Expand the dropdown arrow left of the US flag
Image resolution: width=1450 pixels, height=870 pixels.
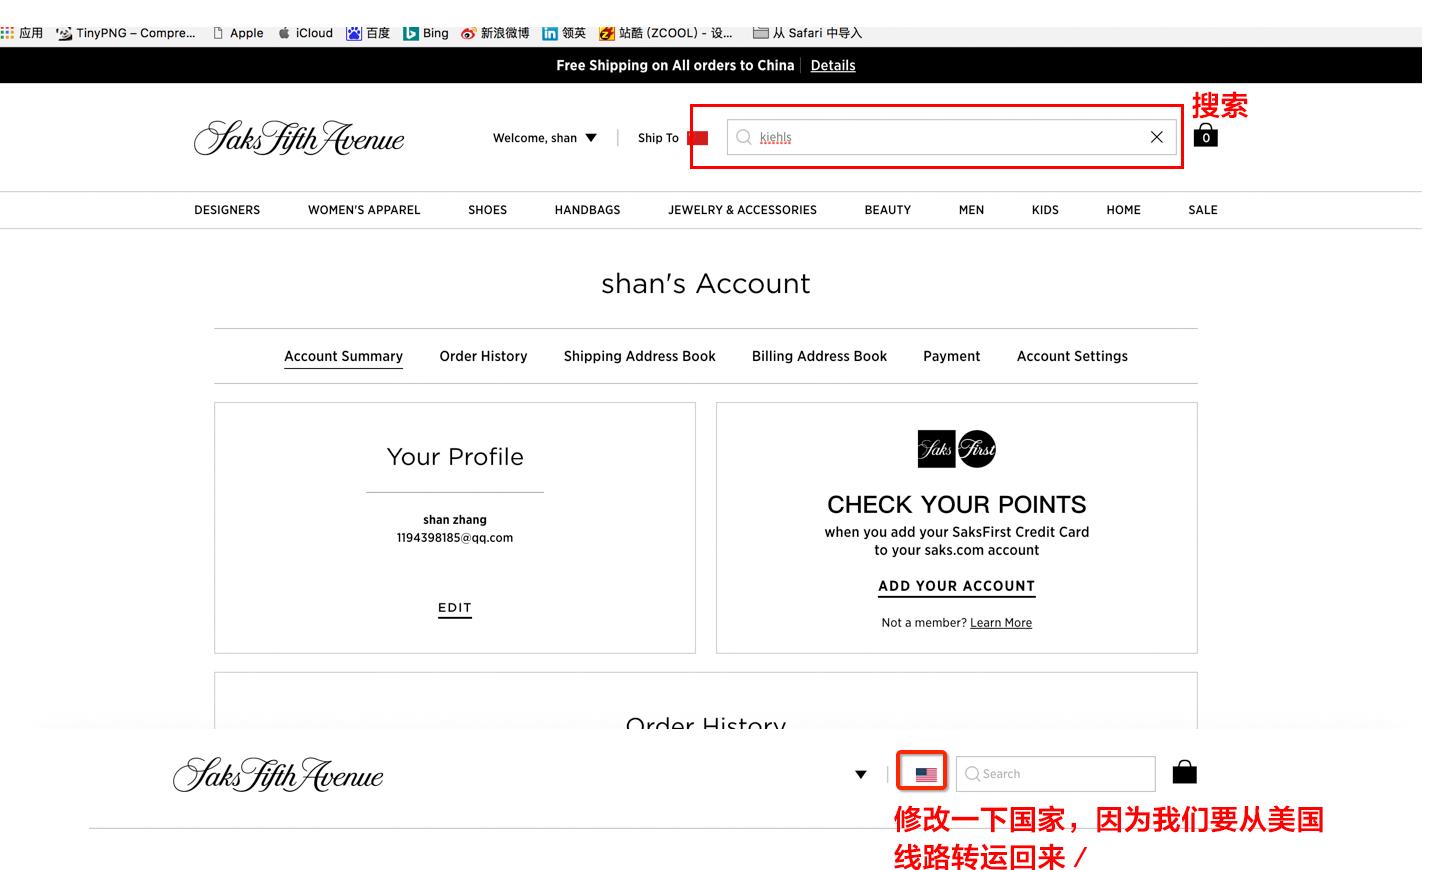click(x=861, y=774)
